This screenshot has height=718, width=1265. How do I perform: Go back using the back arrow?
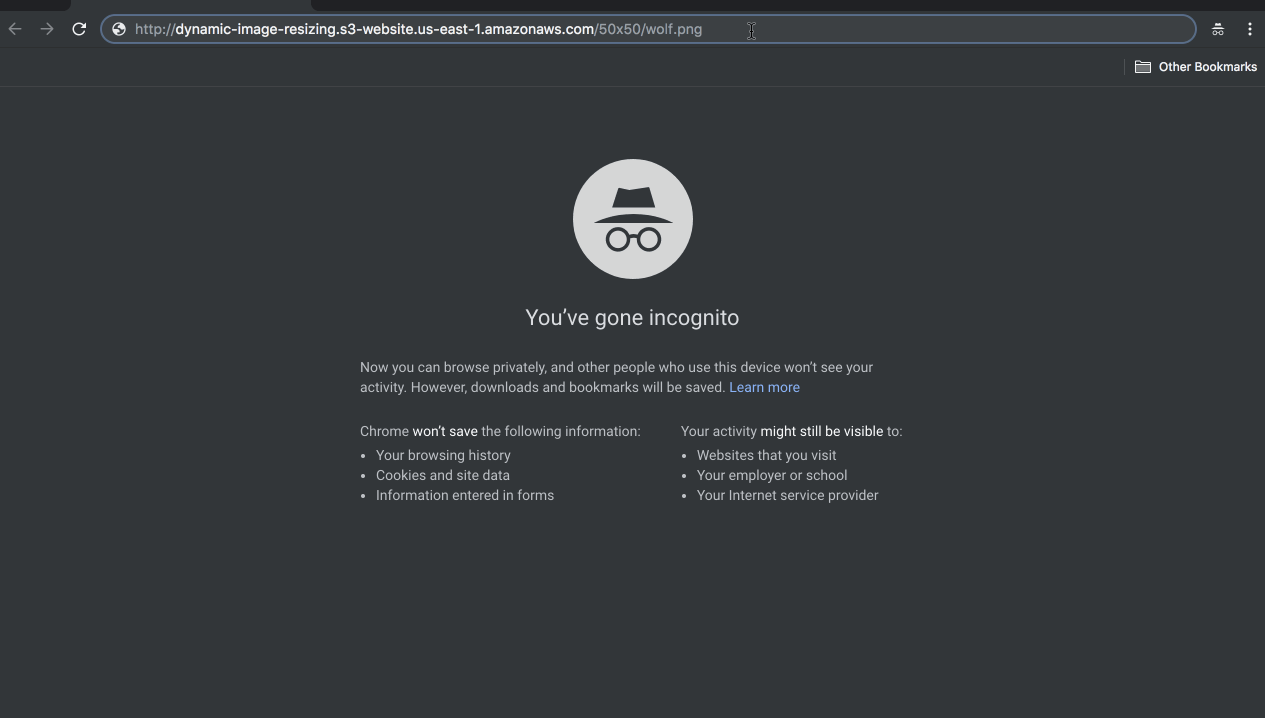(x=15, y=29)
